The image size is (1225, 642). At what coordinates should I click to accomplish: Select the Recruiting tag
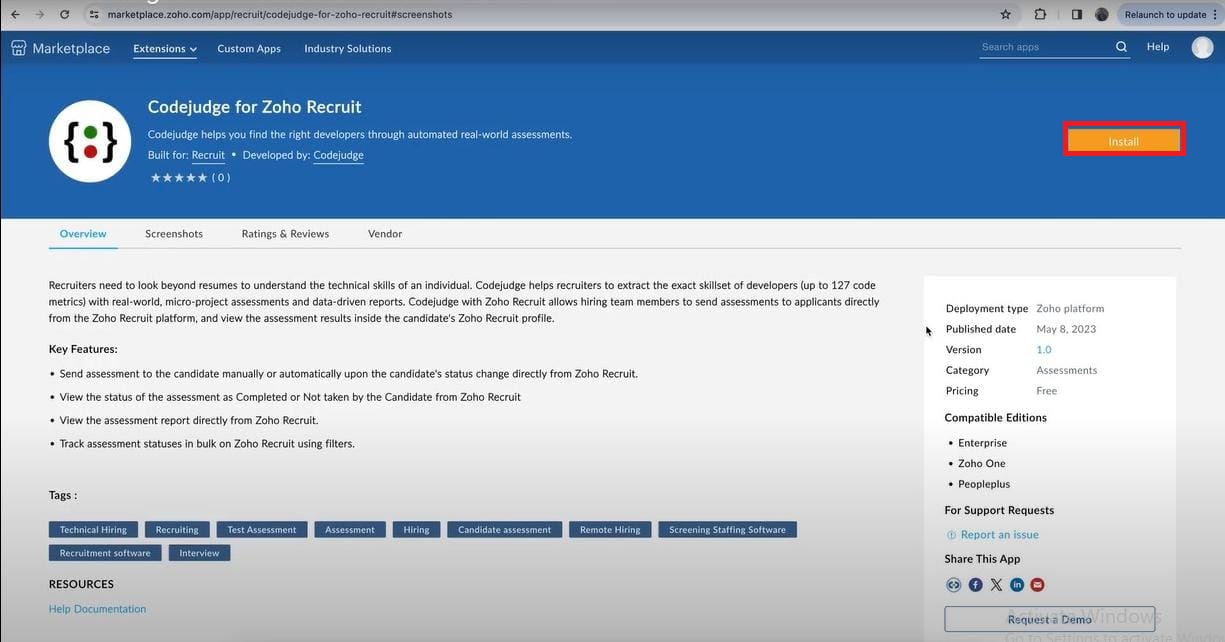point(177,530)
